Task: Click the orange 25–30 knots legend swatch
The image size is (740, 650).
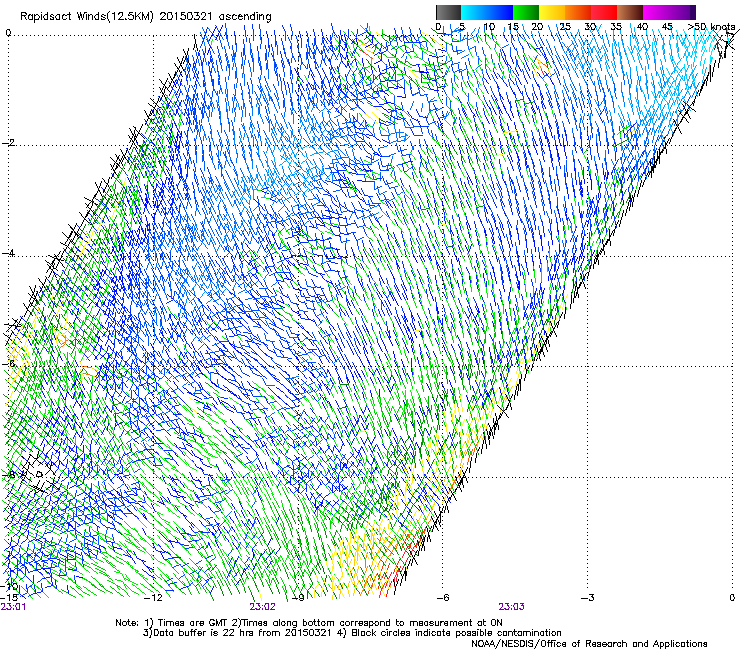Action: coord(578,12)
